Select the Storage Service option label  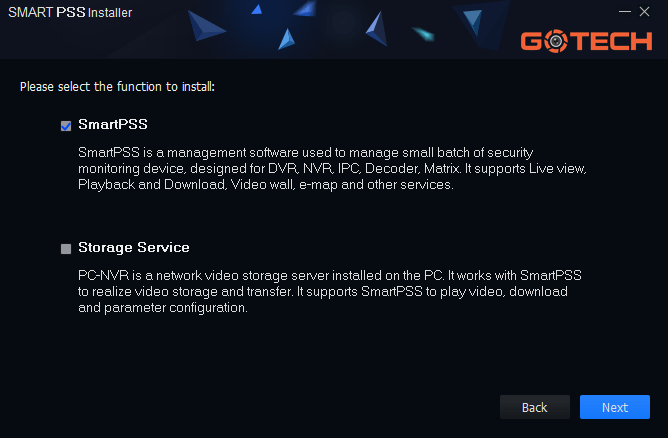(134, 247)
